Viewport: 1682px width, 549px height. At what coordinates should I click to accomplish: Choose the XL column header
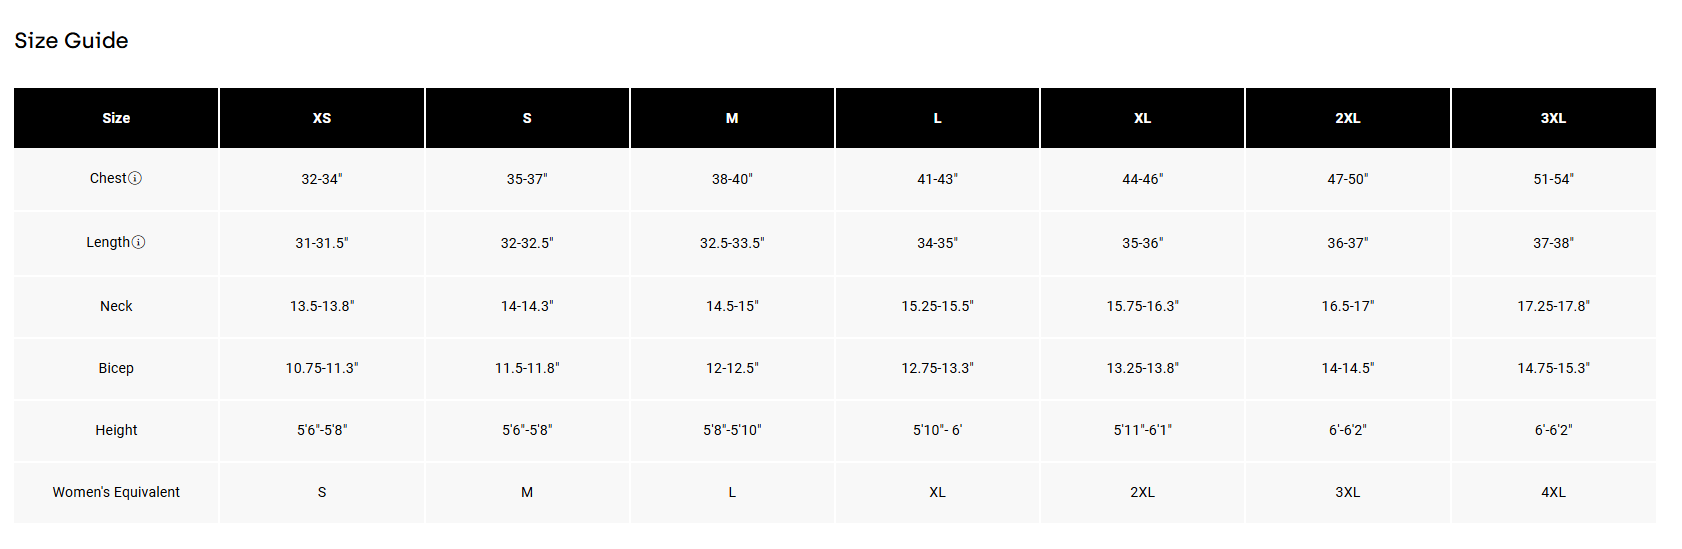1142,118
